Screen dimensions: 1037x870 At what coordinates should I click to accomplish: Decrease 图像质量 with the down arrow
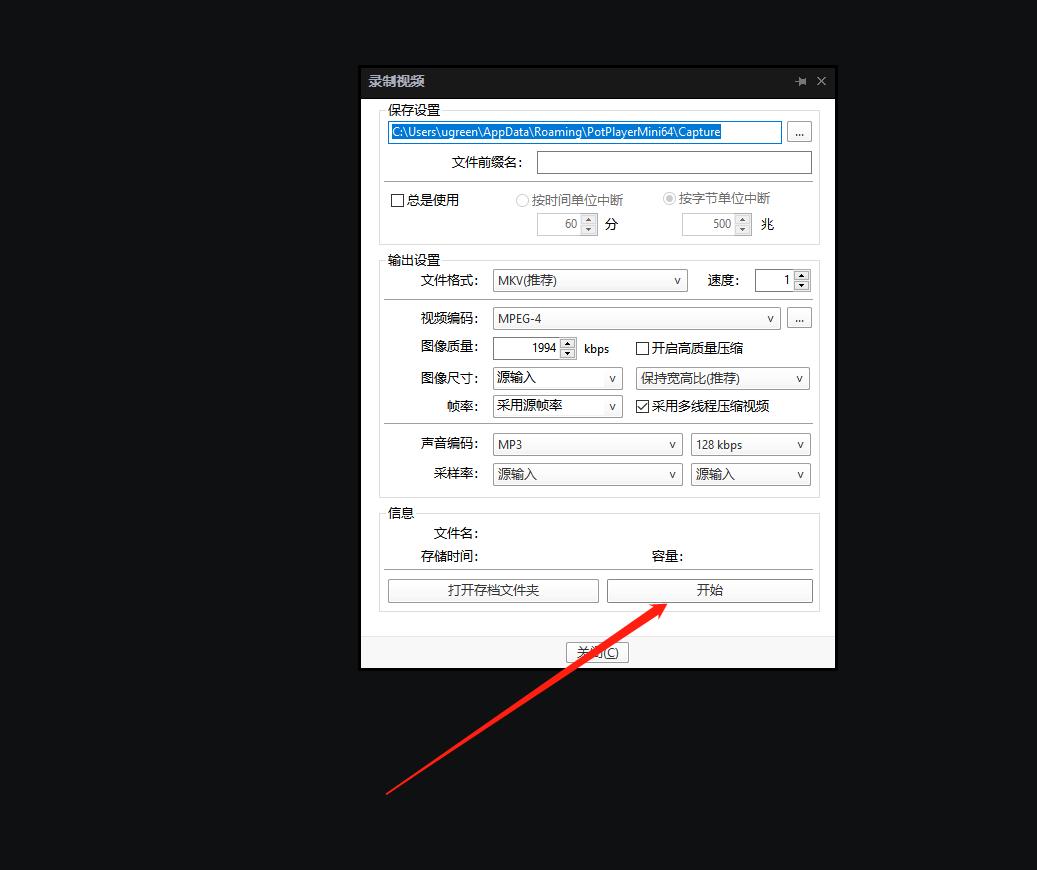[x=567, y=352]
